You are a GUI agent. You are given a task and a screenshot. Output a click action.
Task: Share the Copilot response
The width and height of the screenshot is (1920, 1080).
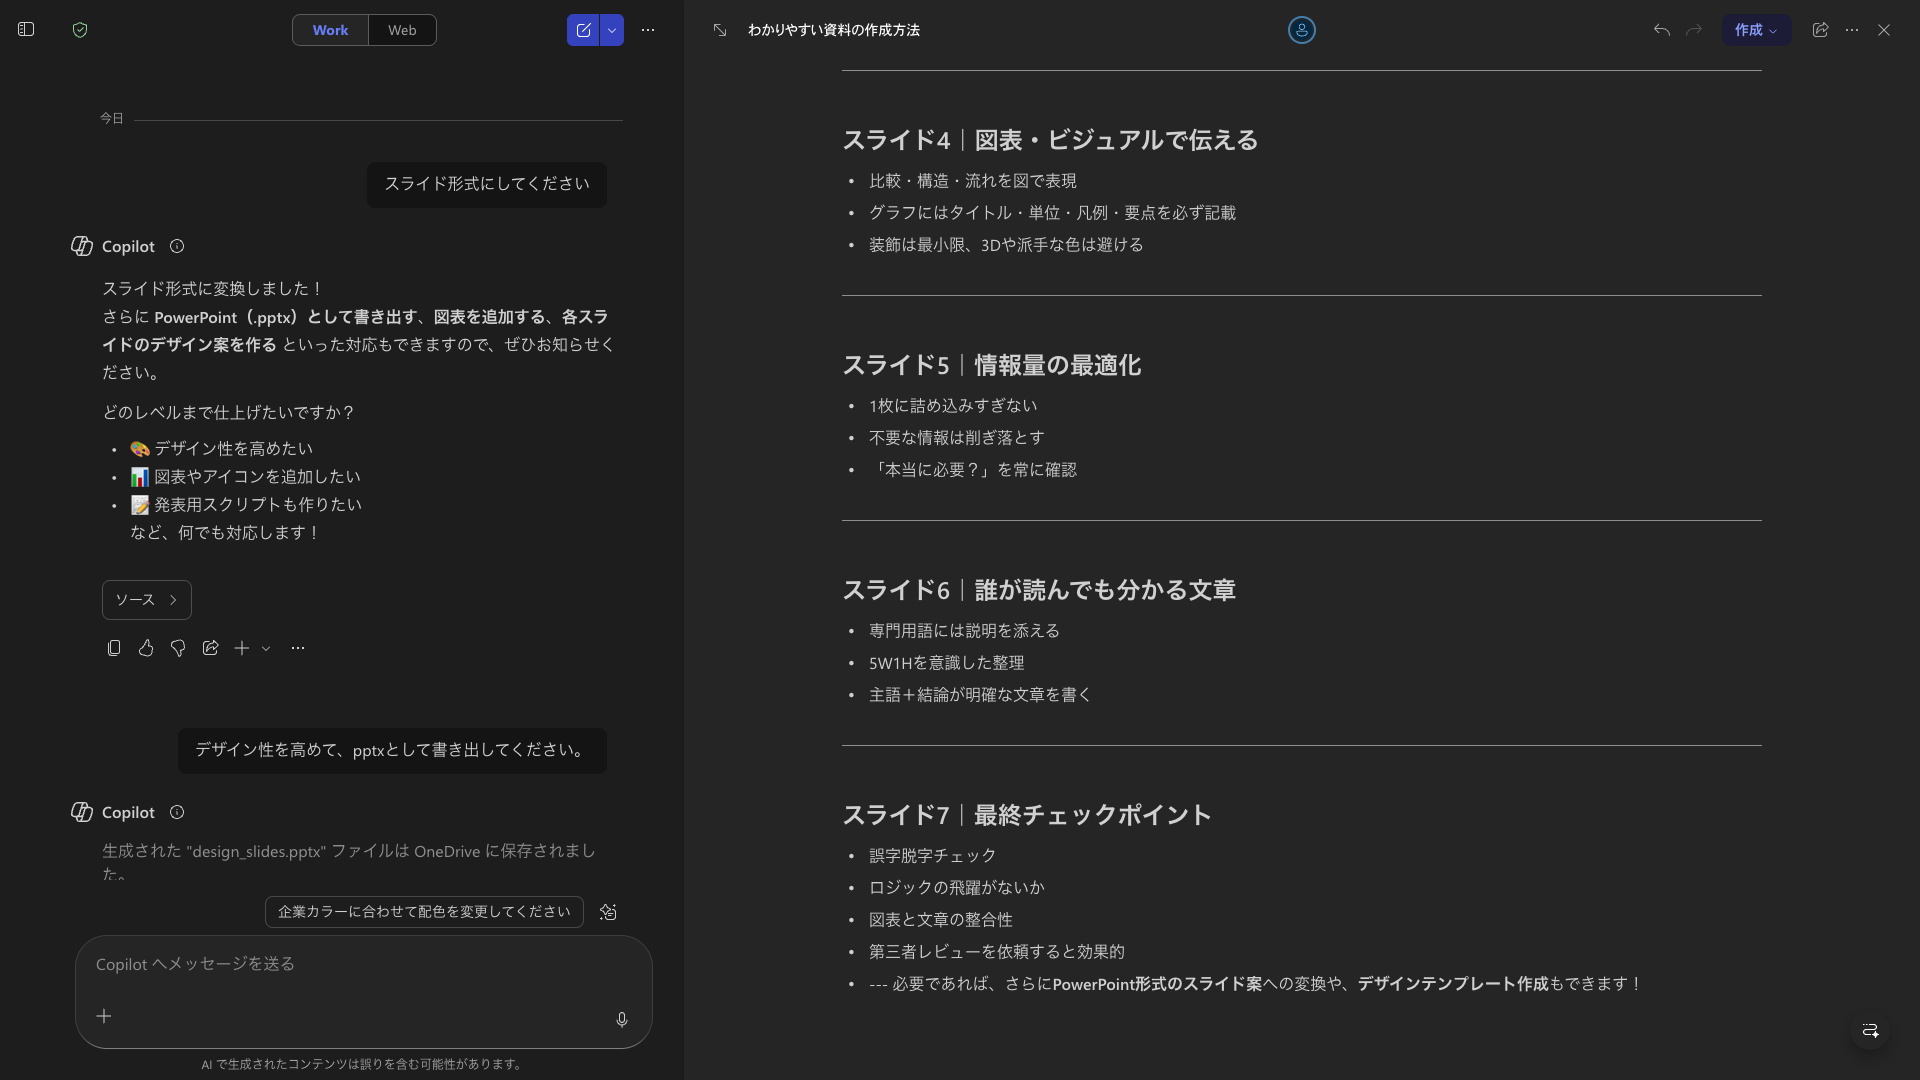(x=210, y=648)
